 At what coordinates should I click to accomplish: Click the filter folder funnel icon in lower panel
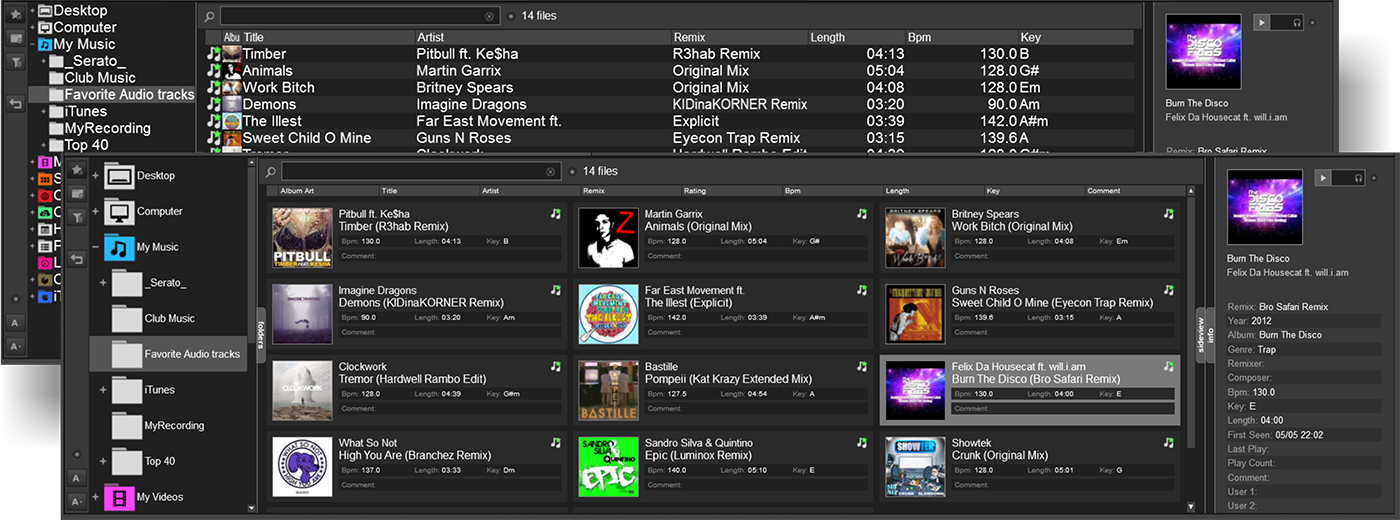[77, 217]
